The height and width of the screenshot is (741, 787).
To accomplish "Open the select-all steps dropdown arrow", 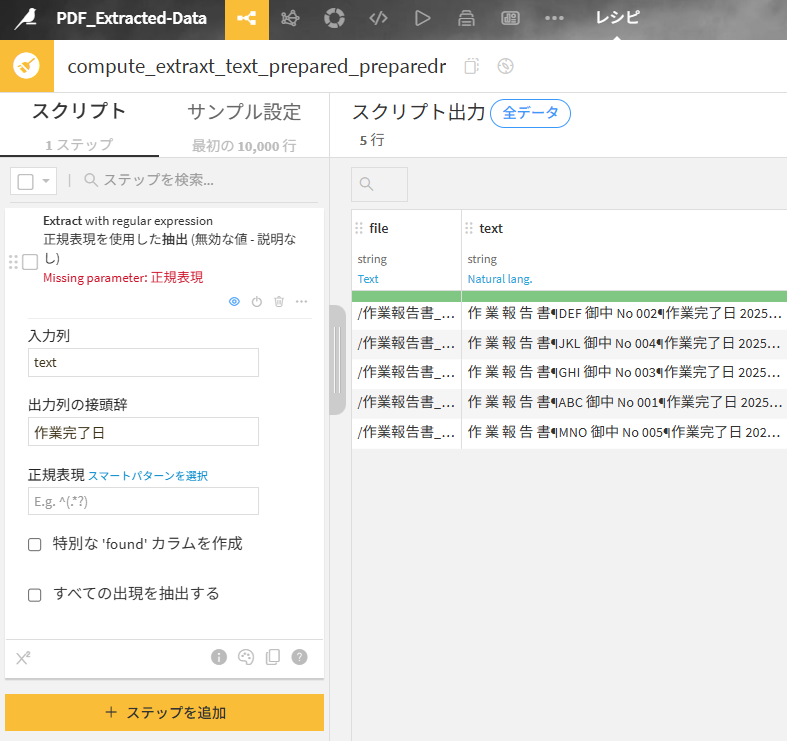I will click(46, 181).
